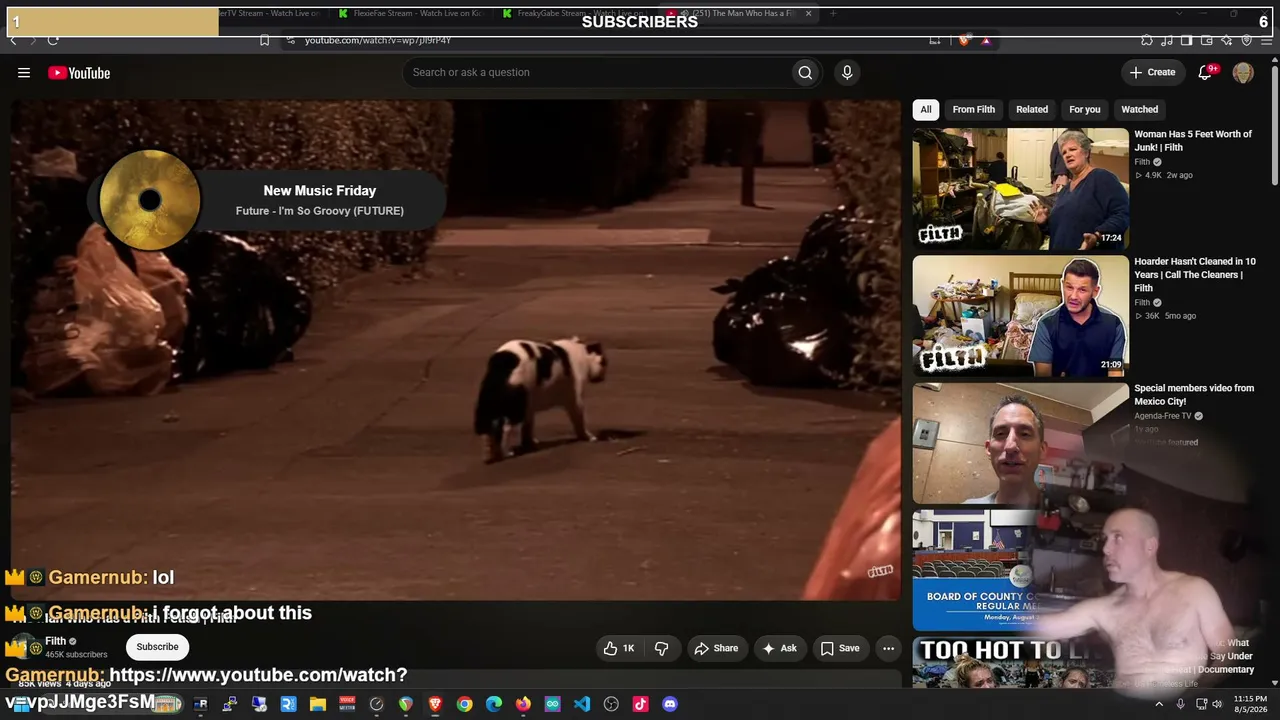Click the YouTube search input field

pyautogui.click(x=595, y=72)
